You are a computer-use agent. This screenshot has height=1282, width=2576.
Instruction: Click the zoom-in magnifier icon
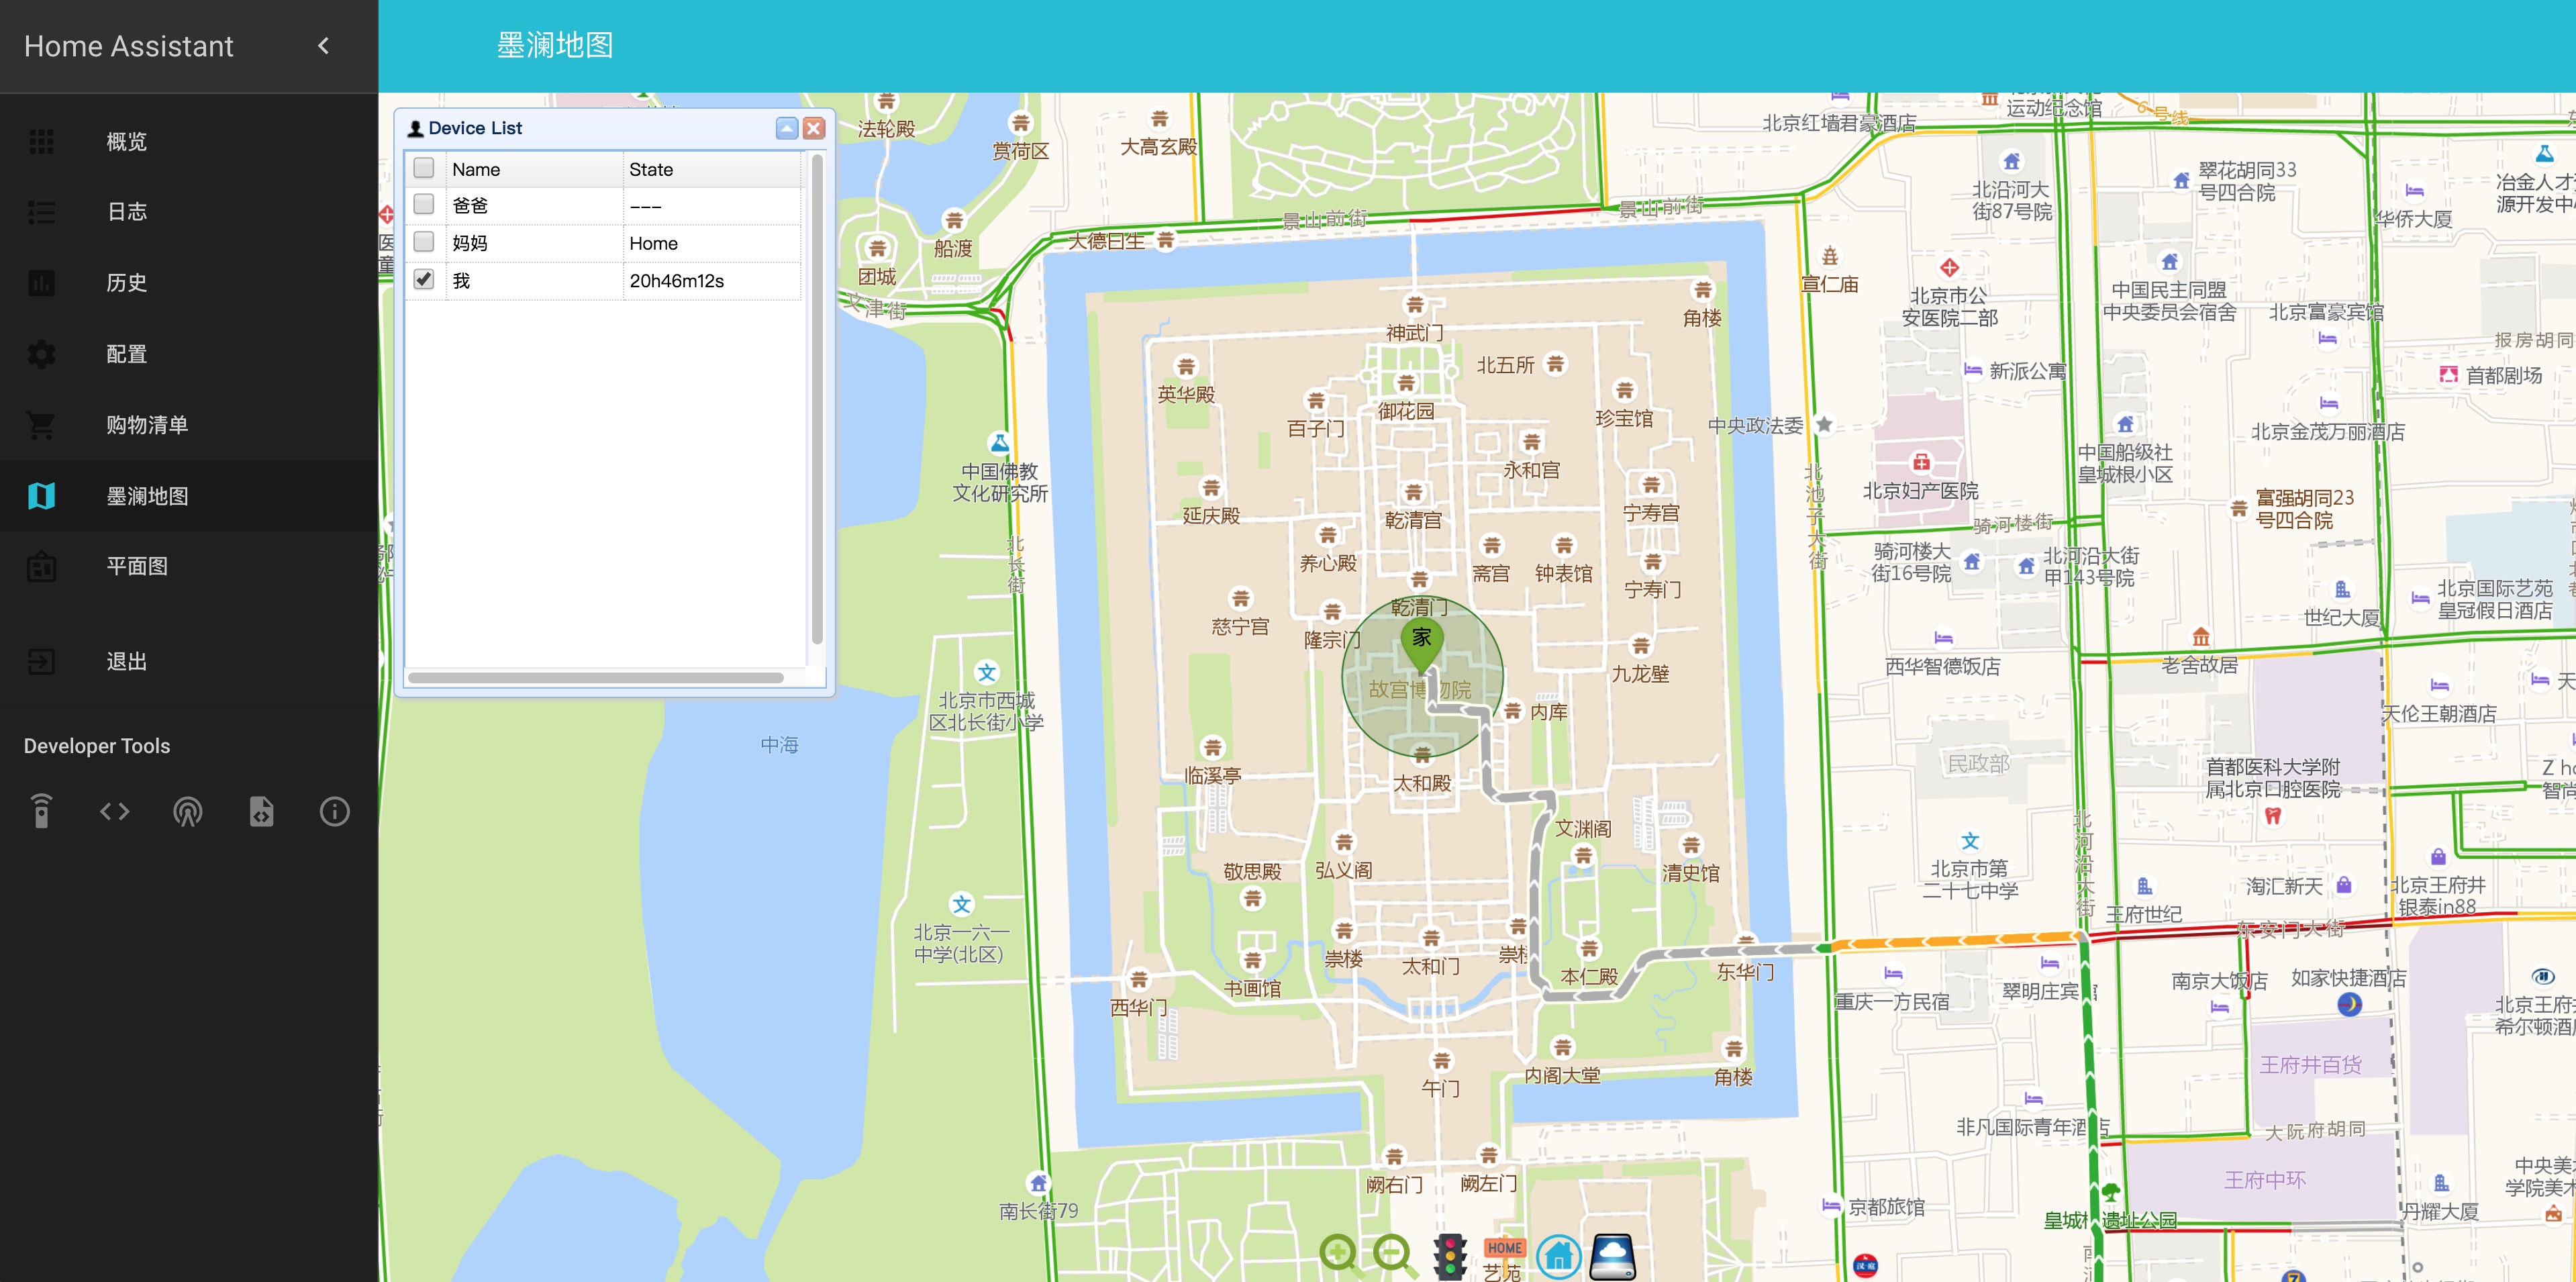[x=1338, y=1254]
